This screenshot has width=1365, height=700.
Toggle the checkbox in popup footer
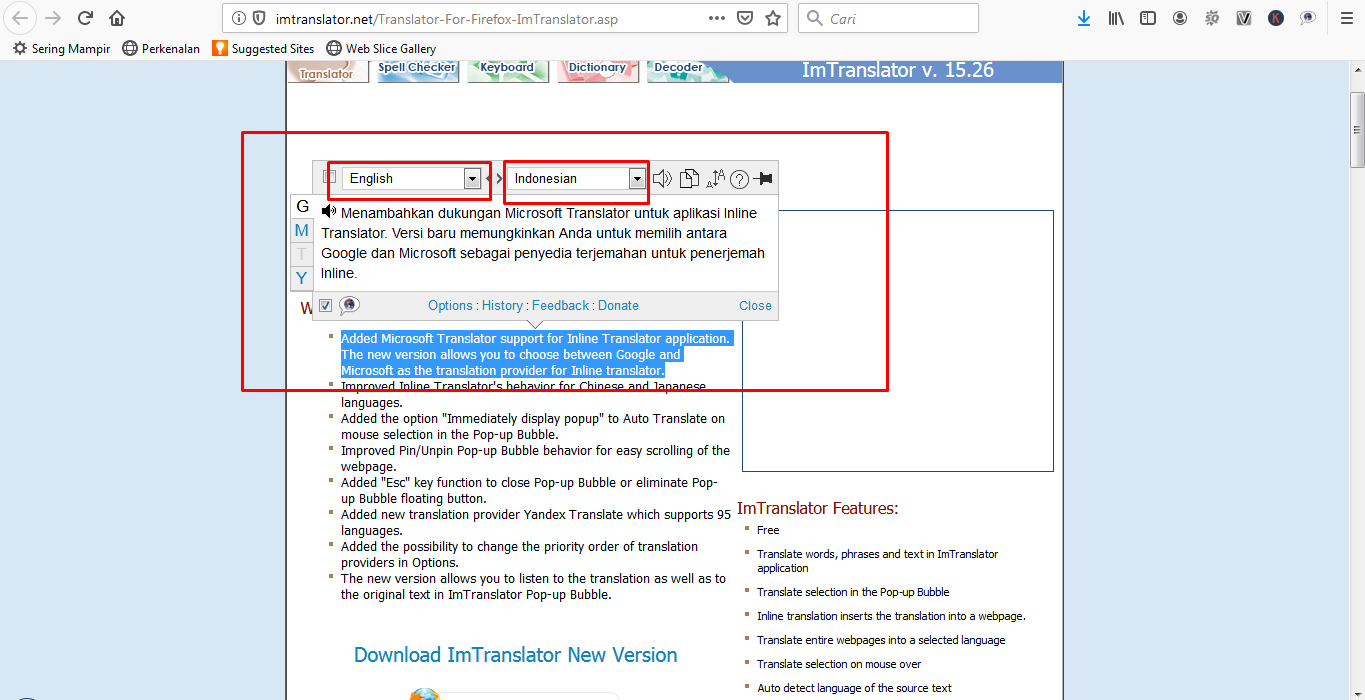(x=325, y=305)
